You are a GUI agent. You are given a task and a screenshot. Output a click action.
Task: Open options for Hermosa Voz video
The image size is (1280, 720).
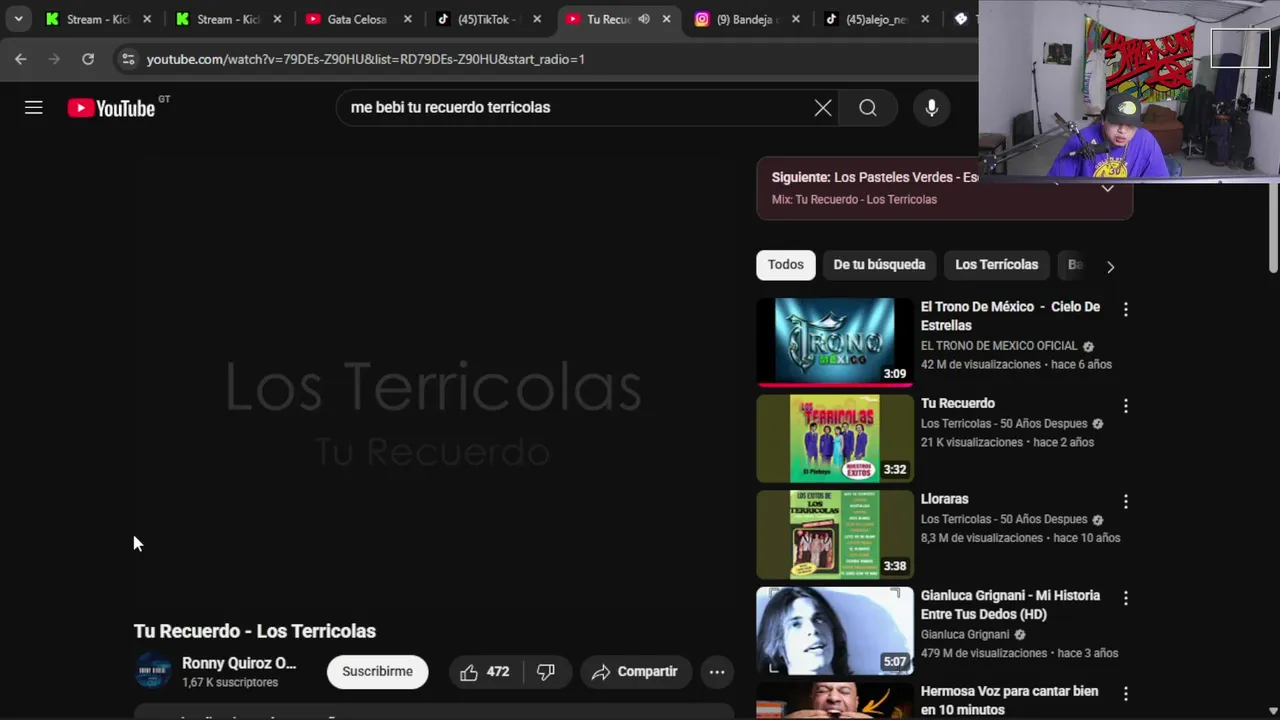[x=1126, y=694]
